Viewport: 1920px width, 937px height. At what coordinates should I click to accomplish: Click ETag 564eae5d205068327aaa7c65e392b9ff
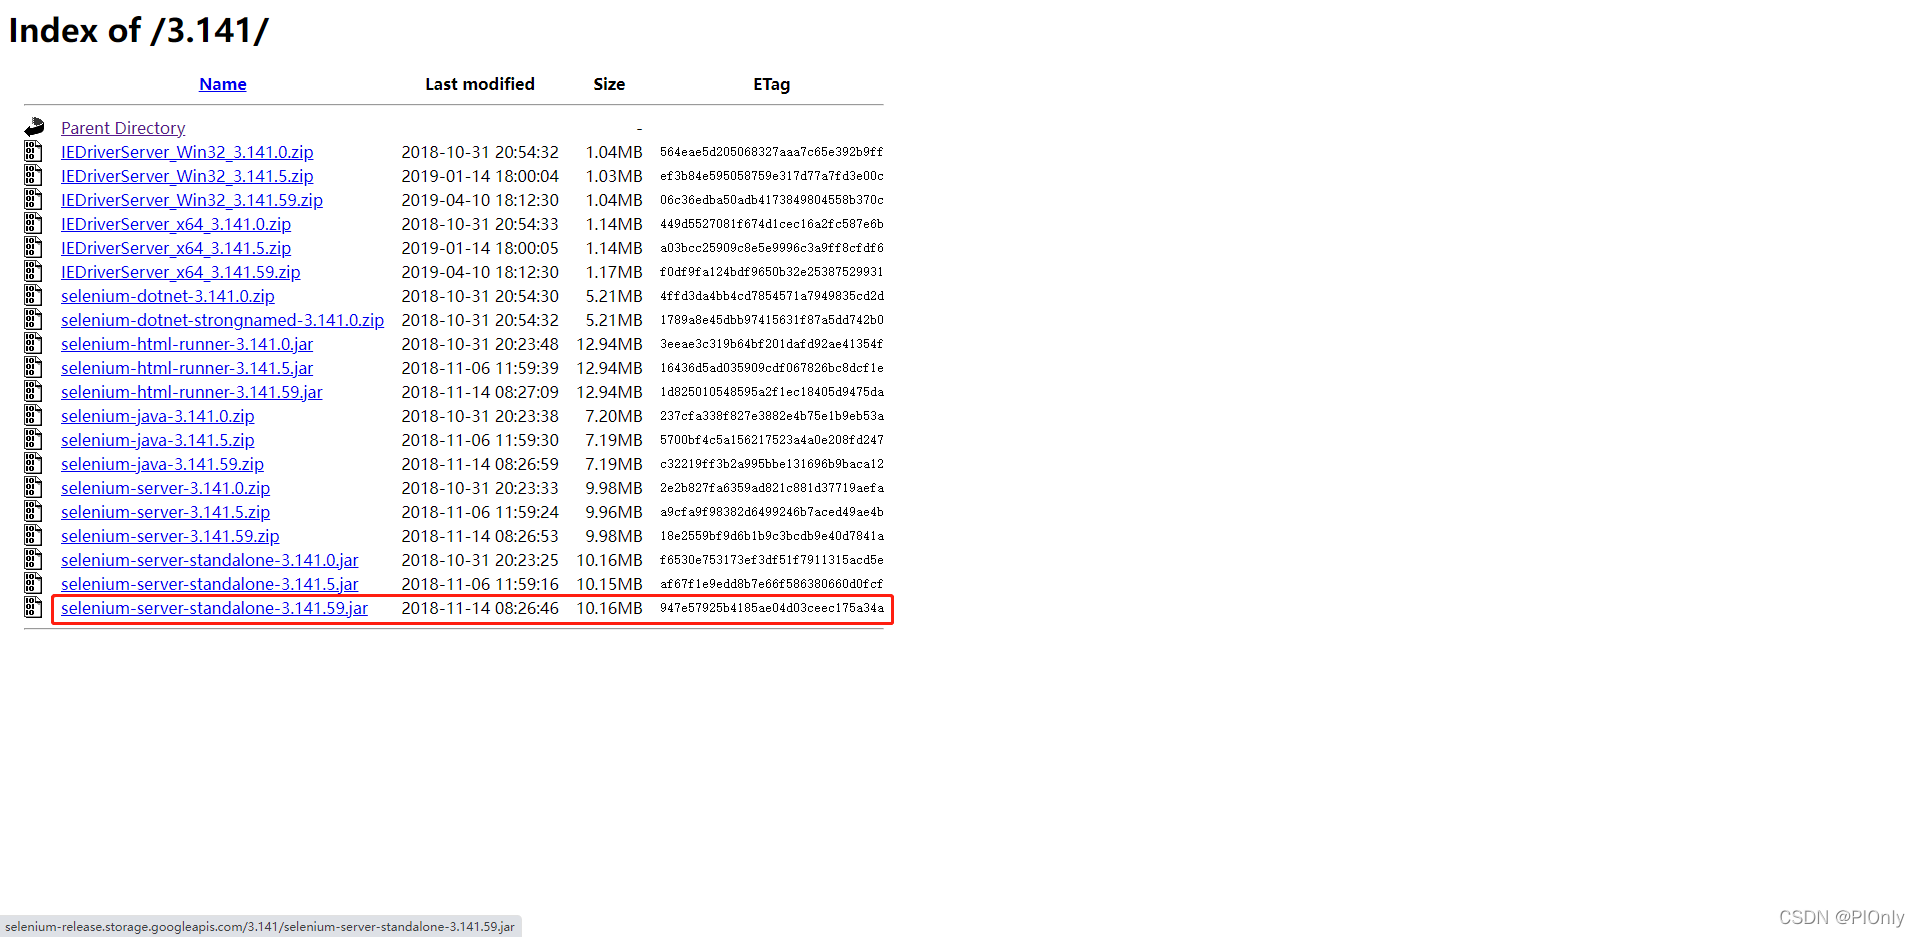tap(772, 152)
